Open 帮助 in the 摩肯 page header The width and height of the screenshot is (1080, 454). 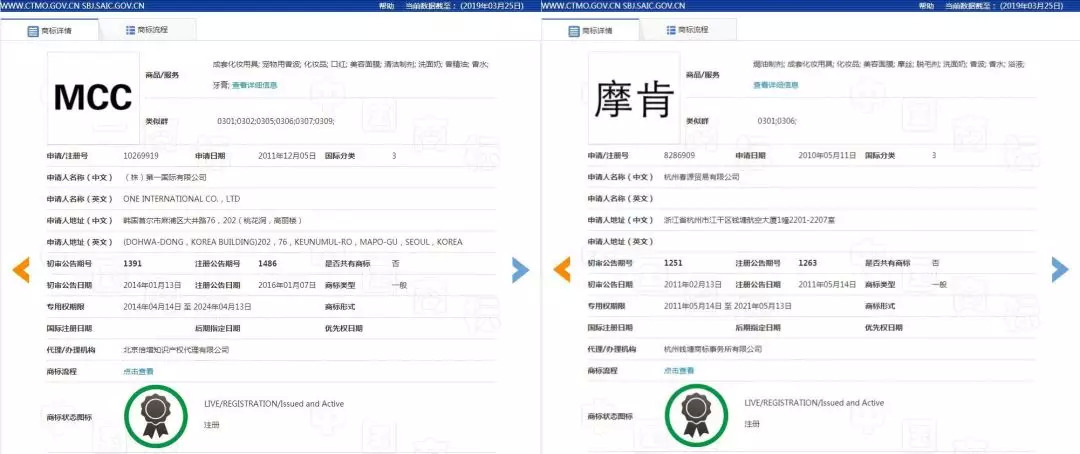pyautogui.click(x=926, y=6)
